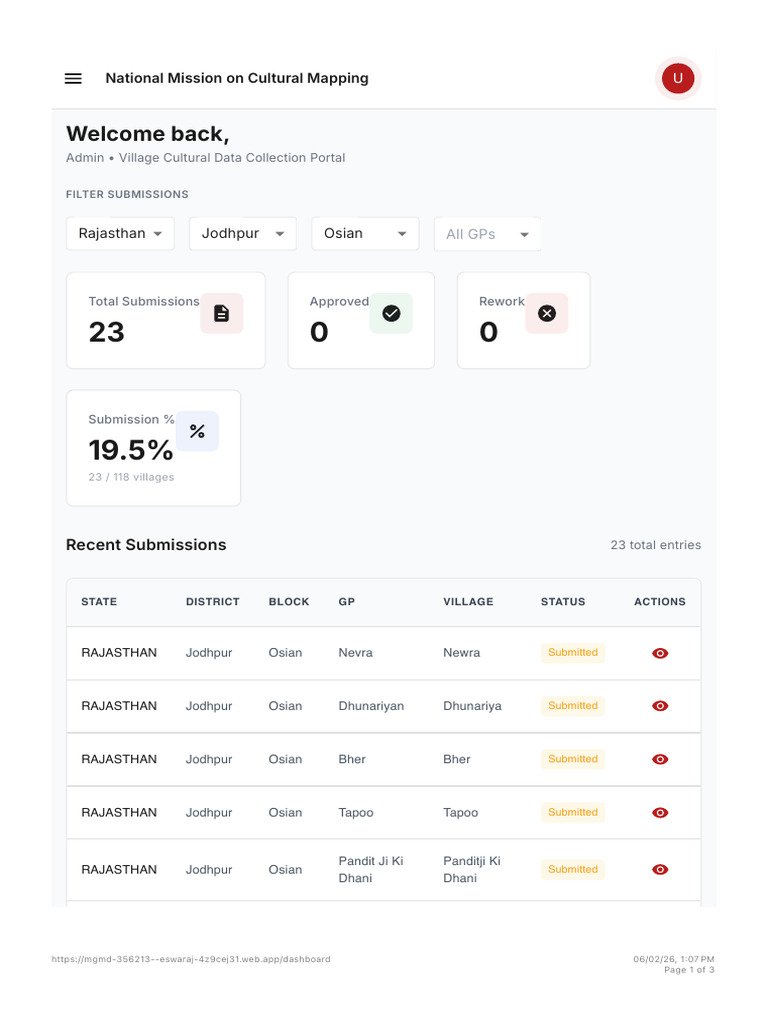The height and width of the screenshot is (1024, 768).
Task: View the Panditji Ki Dhani submission
Action: pos(660,870)
